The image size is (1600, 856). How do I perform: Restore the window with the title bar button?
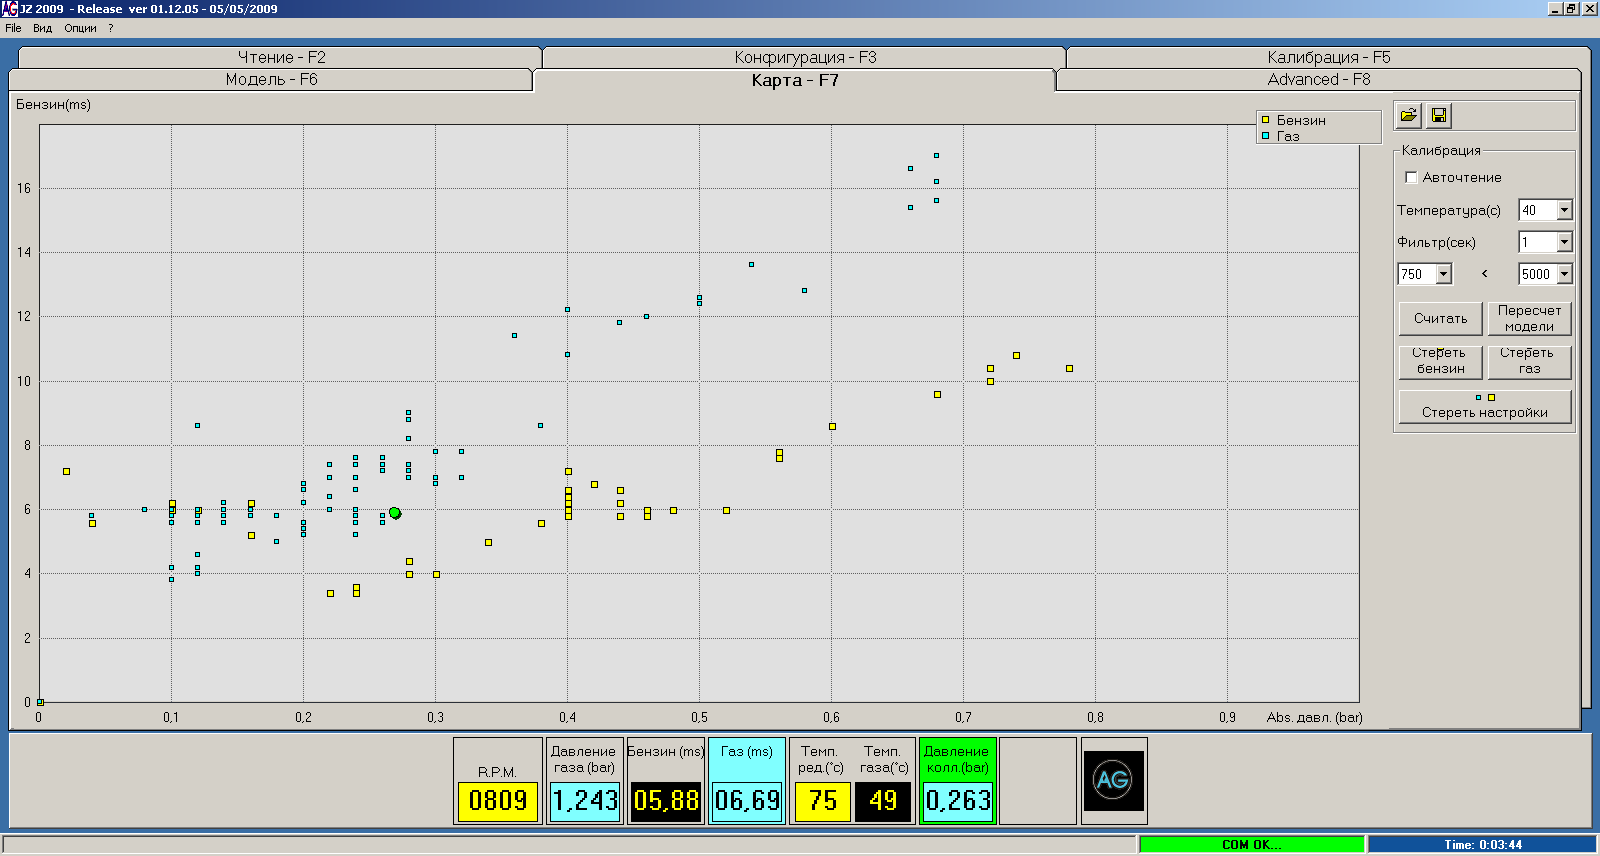pyautogui.click(x=1571, y=8)
